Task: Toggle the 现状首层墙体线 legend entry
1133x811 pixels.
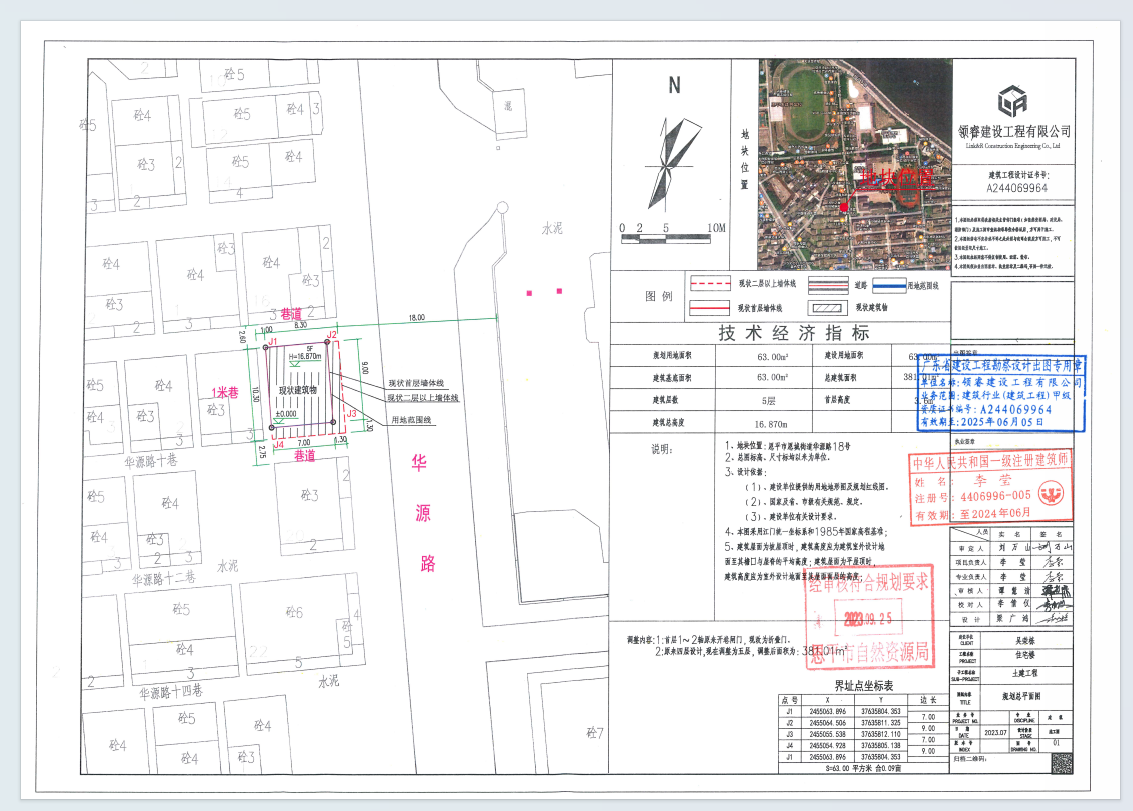Action: point(709,306)
